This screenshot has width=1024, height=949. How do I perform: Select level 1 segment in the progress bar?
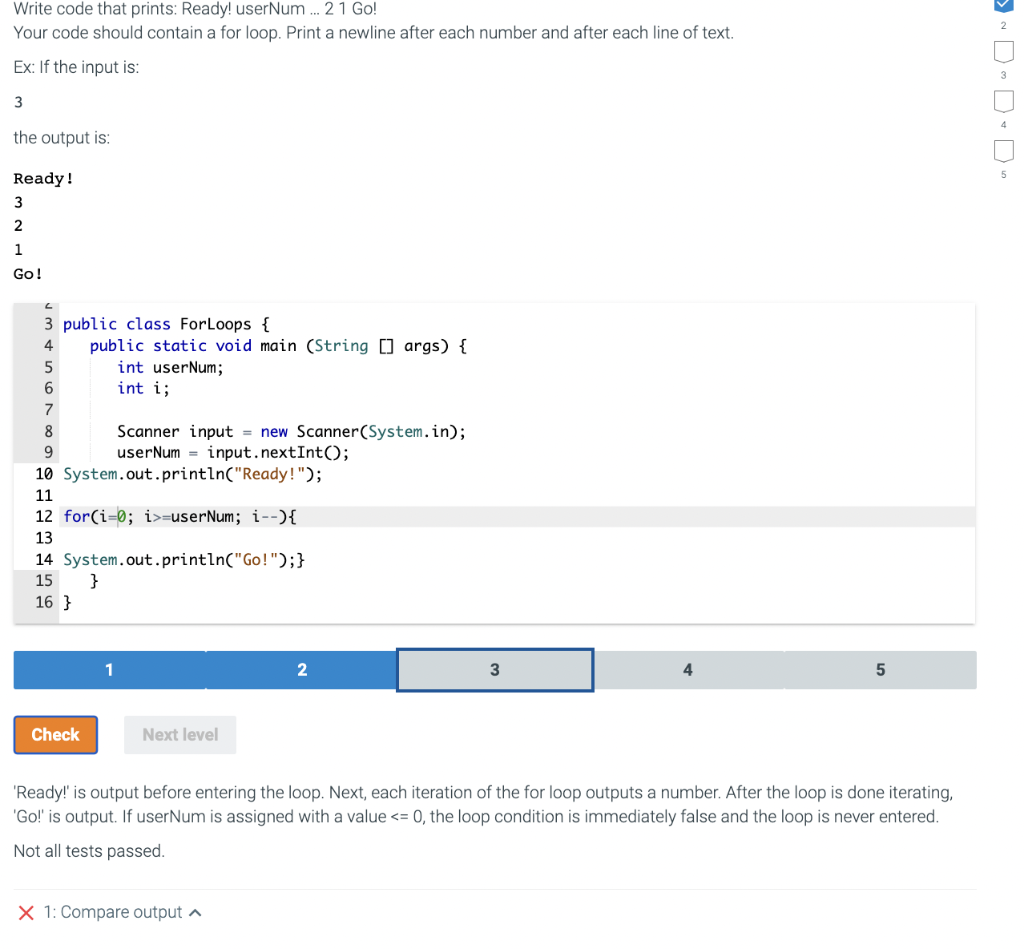[108, 669]
